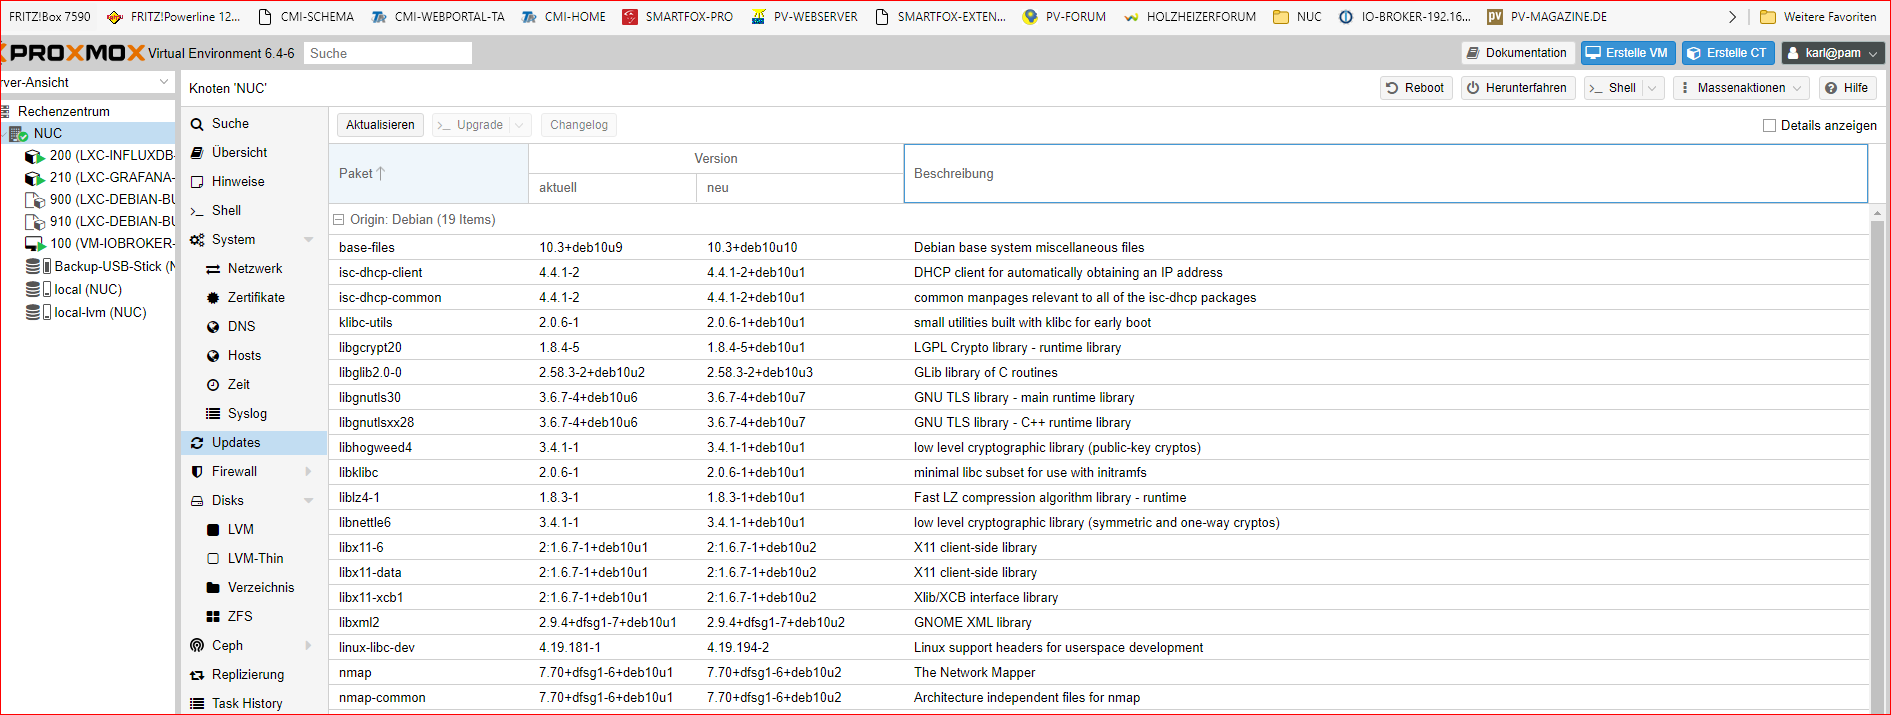Image resolution: width=1891 pixels, height=715 pixels.
Task: Click the Changelog button
Action: tap(578, 125)
